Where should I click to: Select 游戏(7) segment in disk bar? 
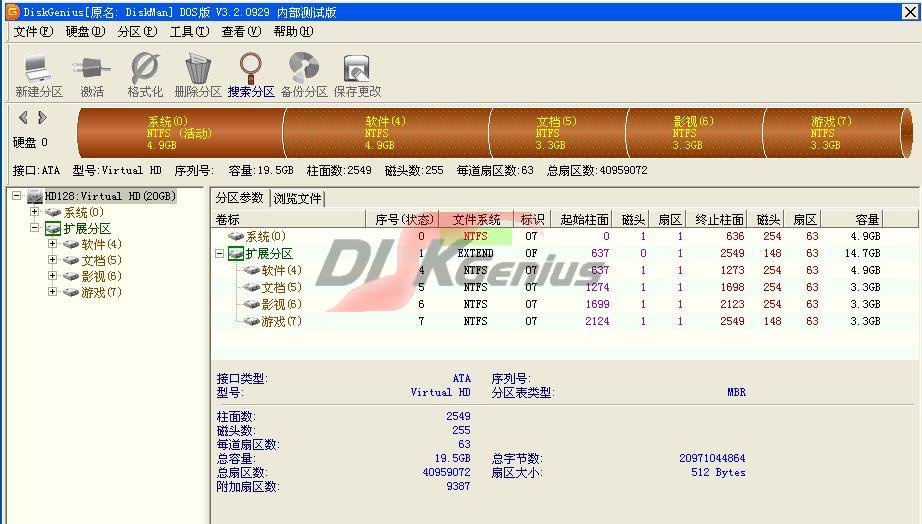click(831, 133)
